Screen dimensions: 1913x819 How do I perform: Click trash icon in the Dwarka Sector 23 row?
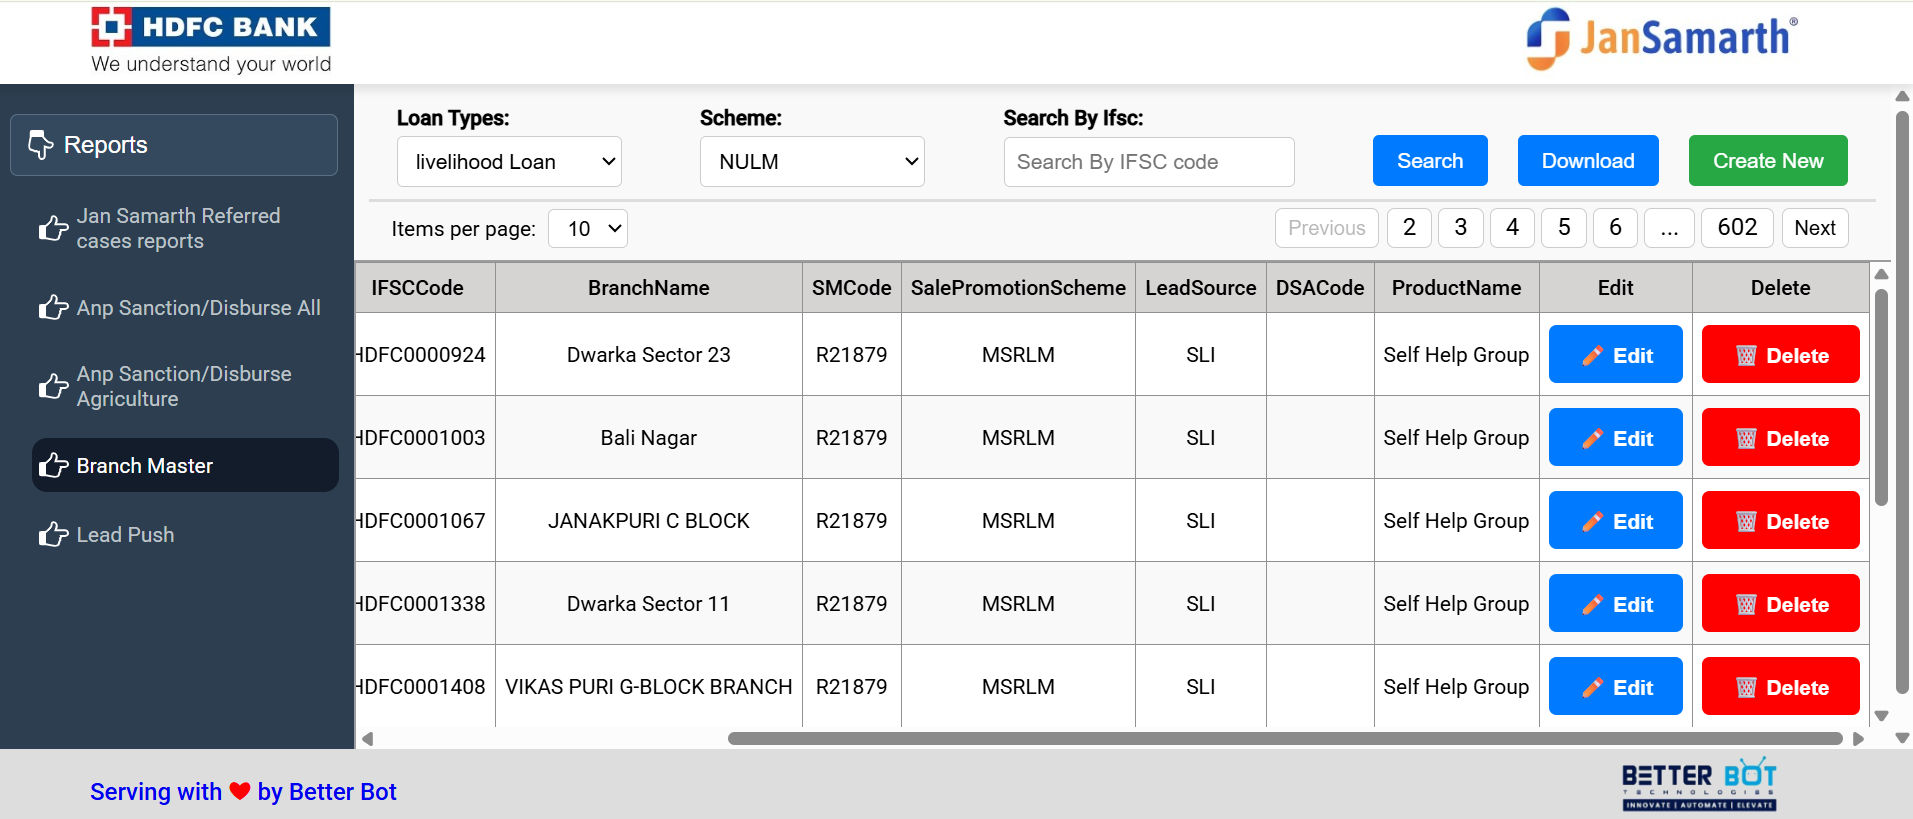1746,356
